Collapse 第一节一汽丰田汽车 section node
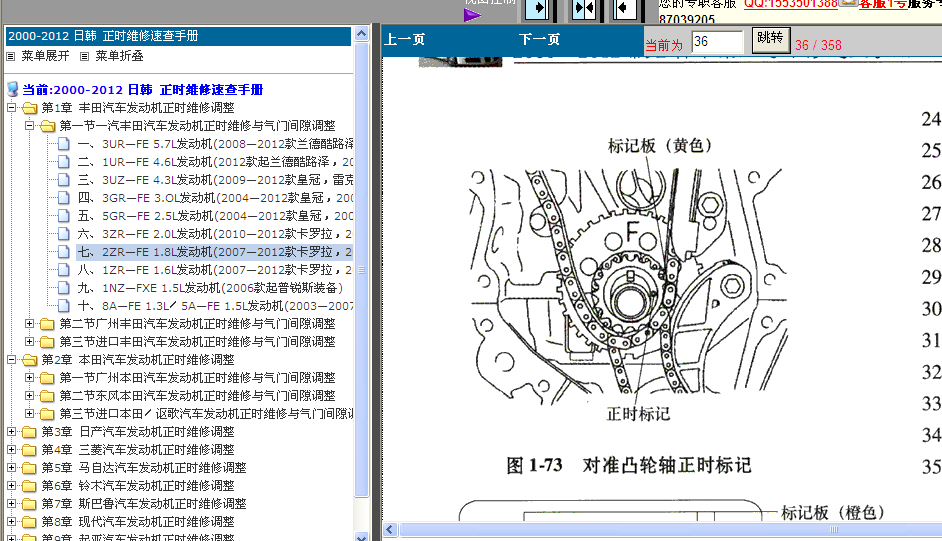942x541 pixels. click(29, 125)
